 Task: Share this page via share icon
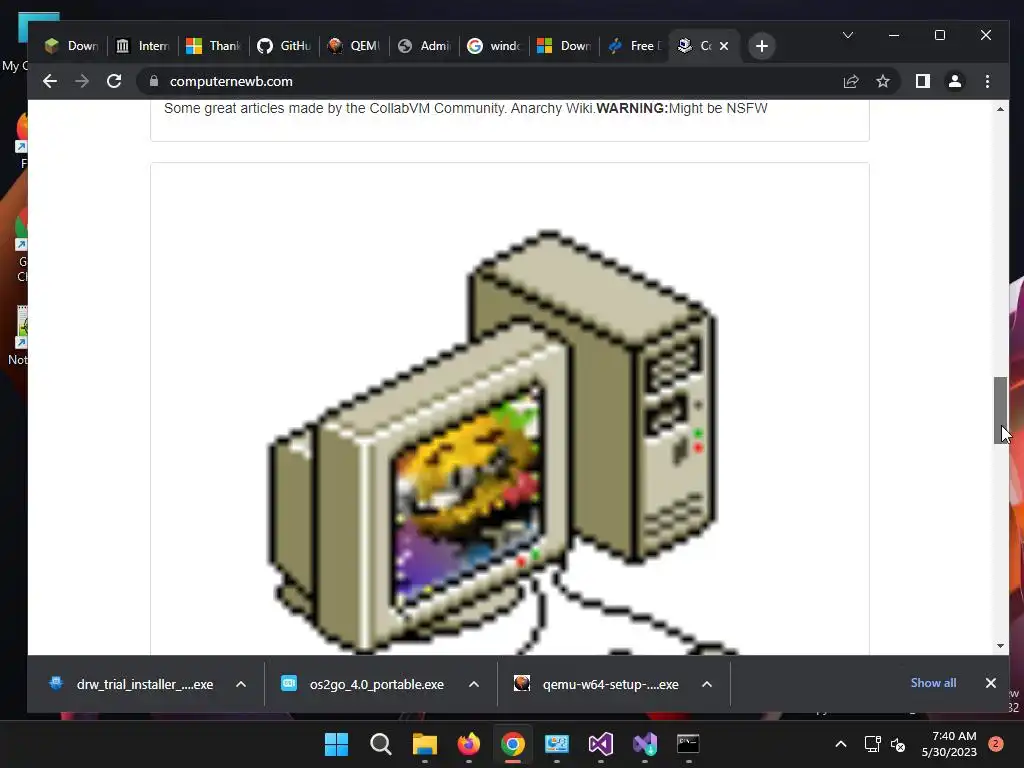851,81
